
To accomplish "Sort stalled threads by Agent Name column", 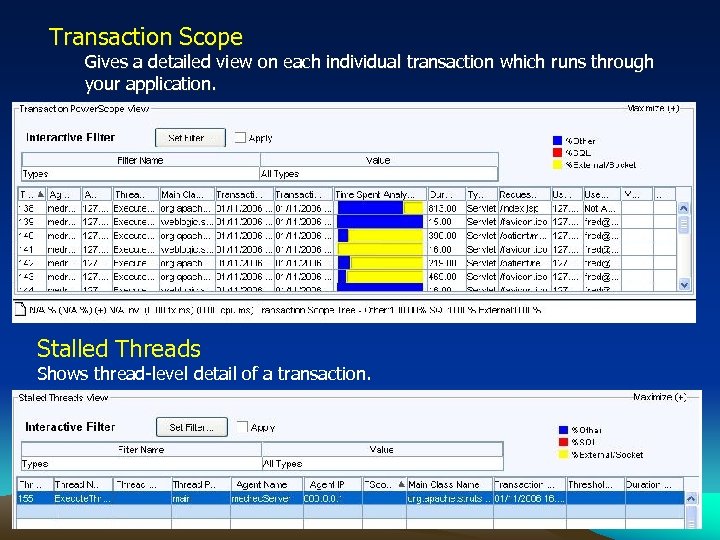I will point(267,484).
